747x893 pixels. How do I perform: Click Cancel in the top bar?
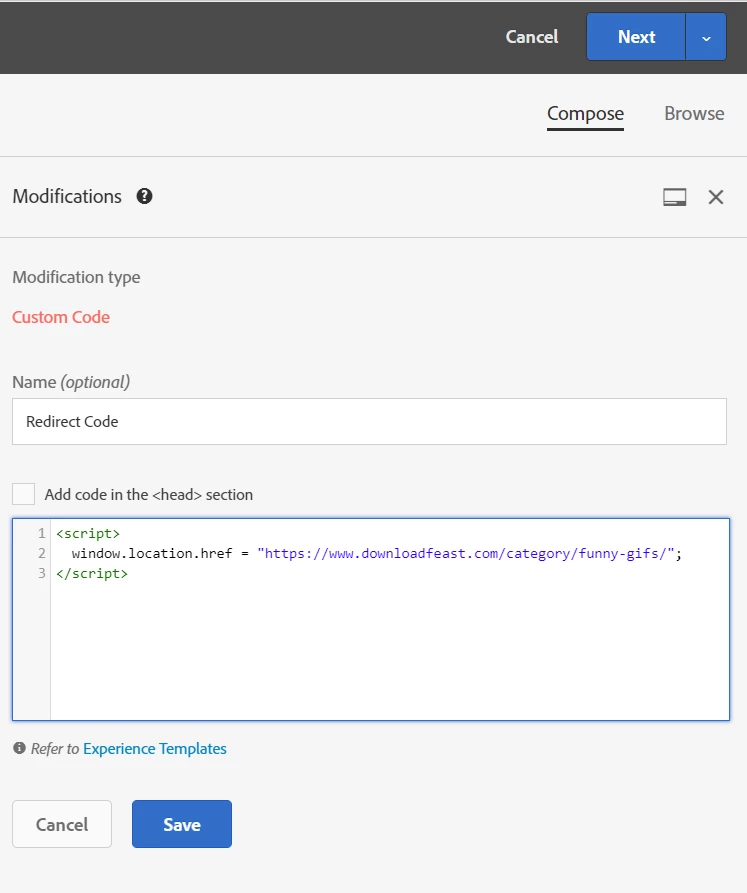[x=532, y=37]
